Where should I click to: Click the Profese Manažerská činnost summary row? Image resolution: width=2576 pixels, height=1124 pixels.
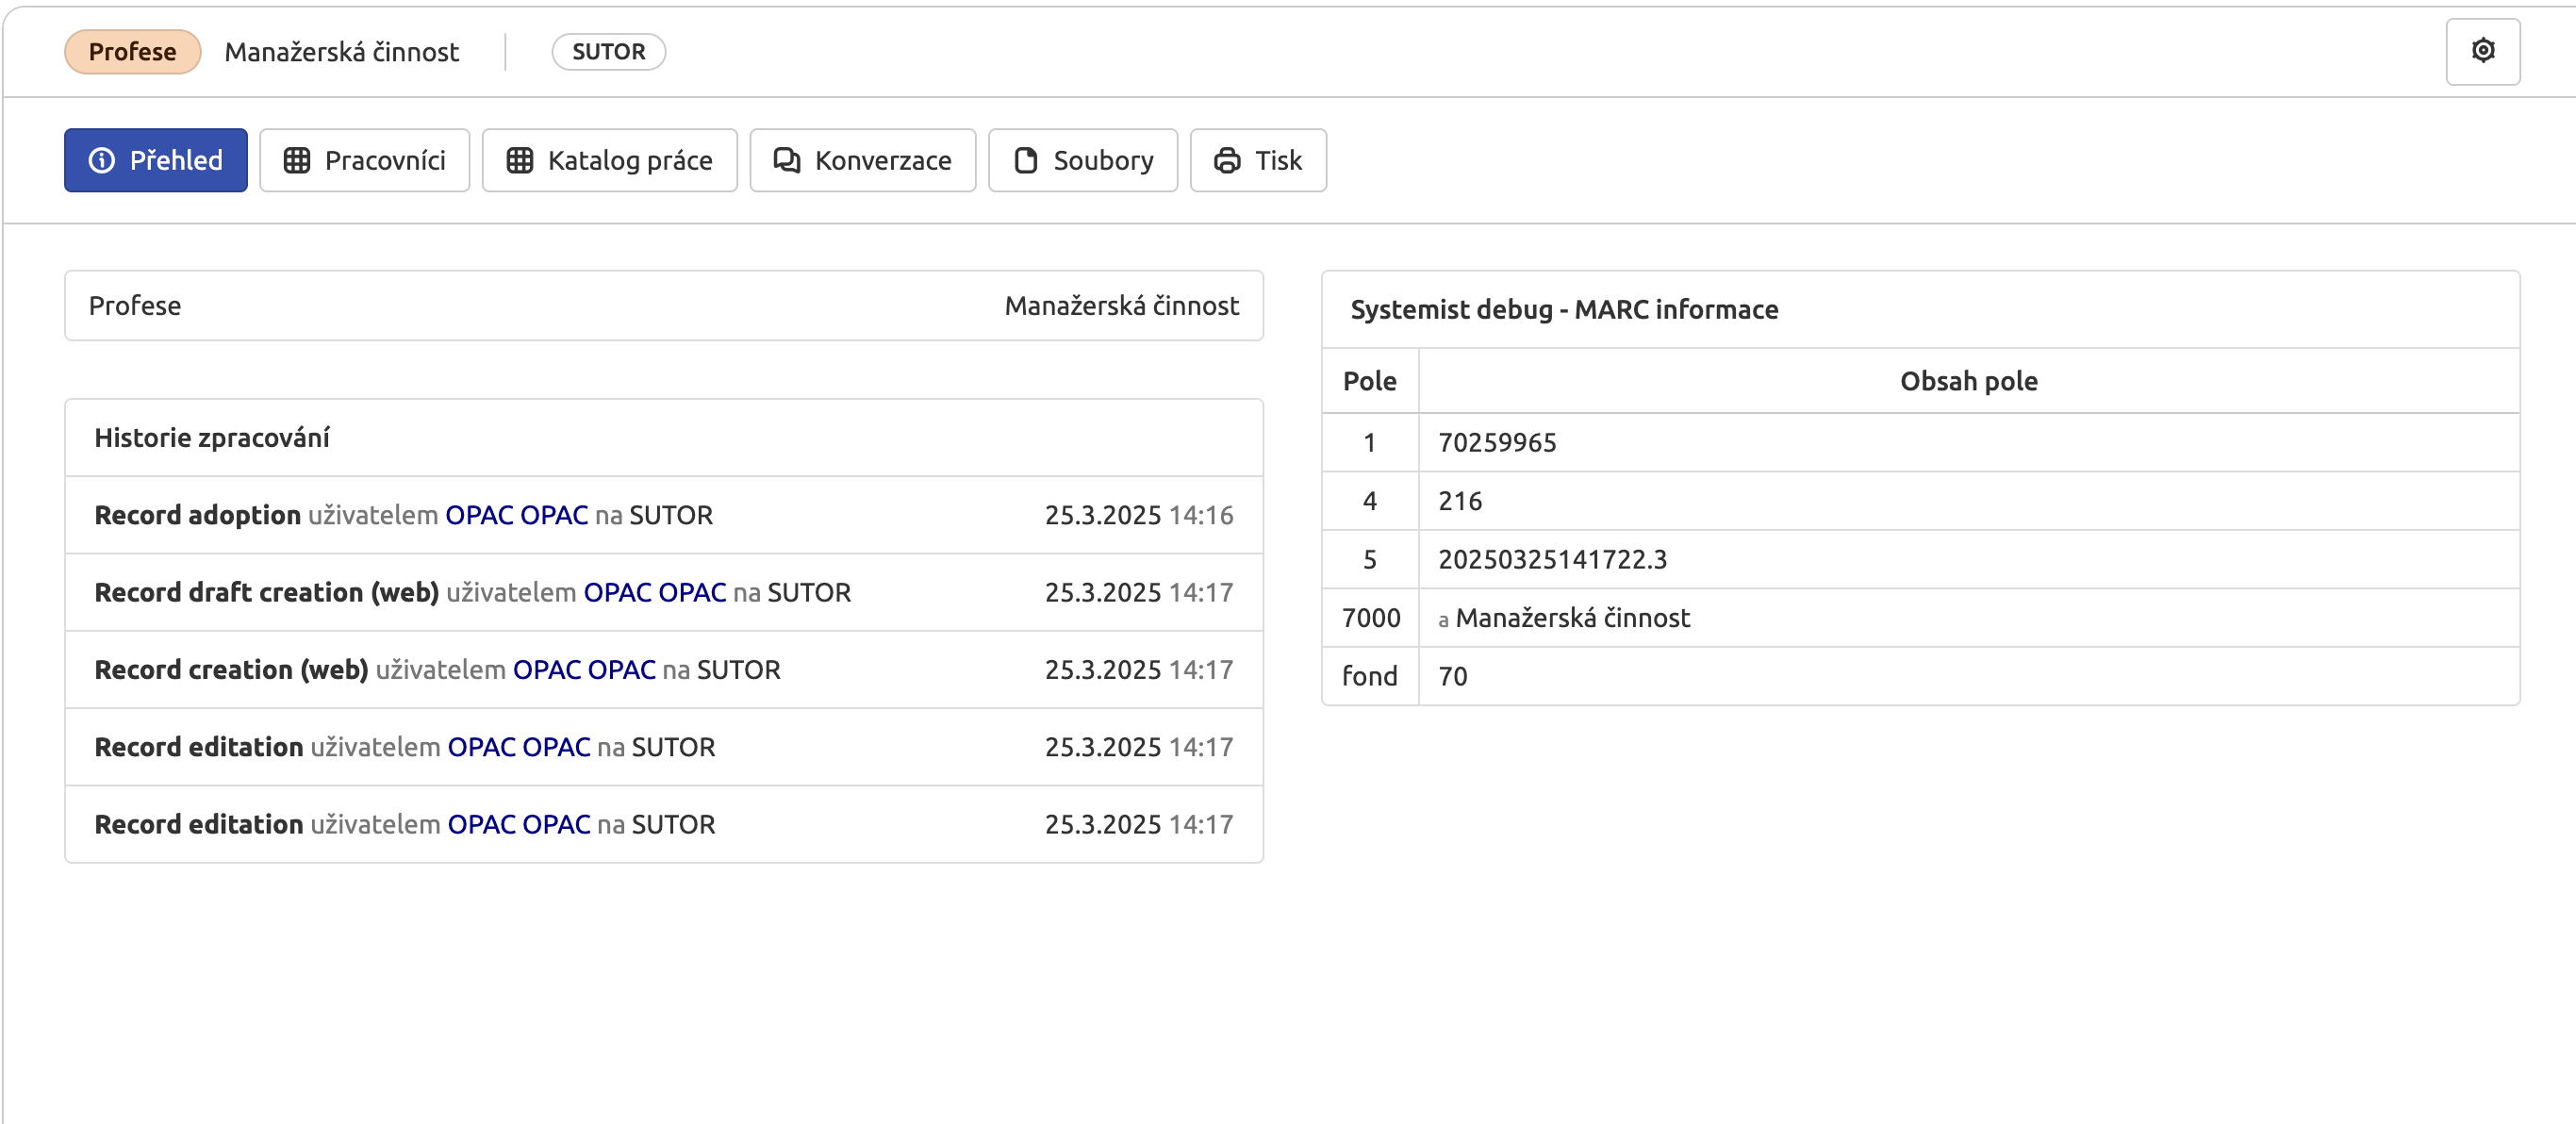(663, 306)
